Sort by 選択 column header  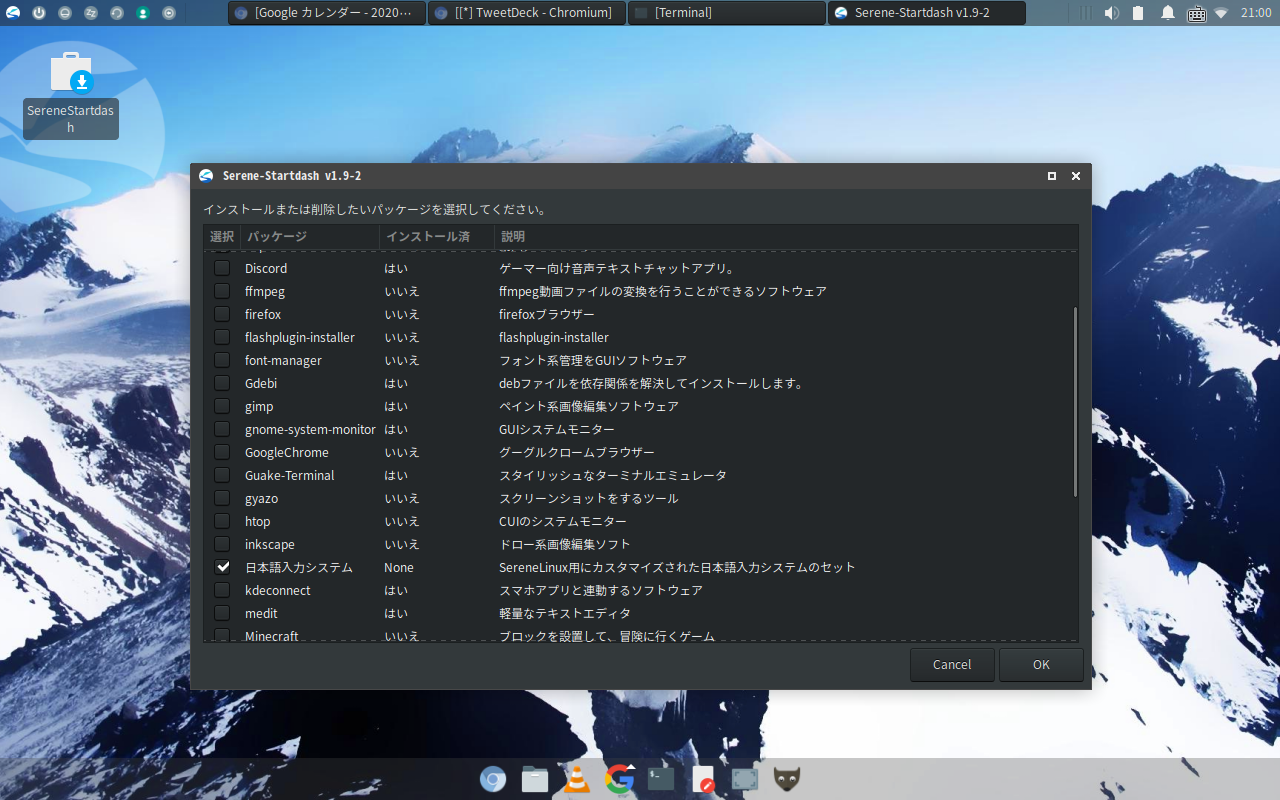click(222, 237)
